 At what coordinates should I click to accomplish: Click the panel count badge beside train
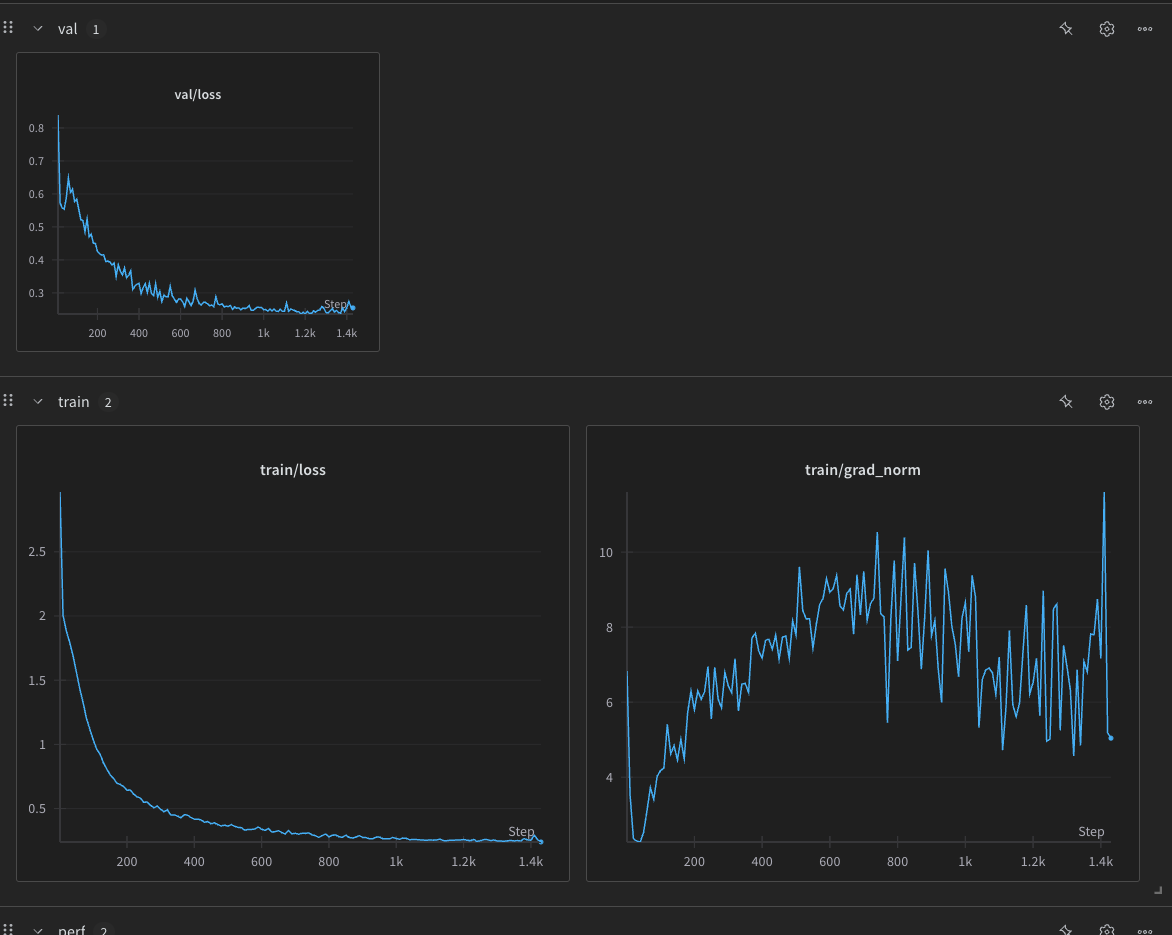point(108,402)
